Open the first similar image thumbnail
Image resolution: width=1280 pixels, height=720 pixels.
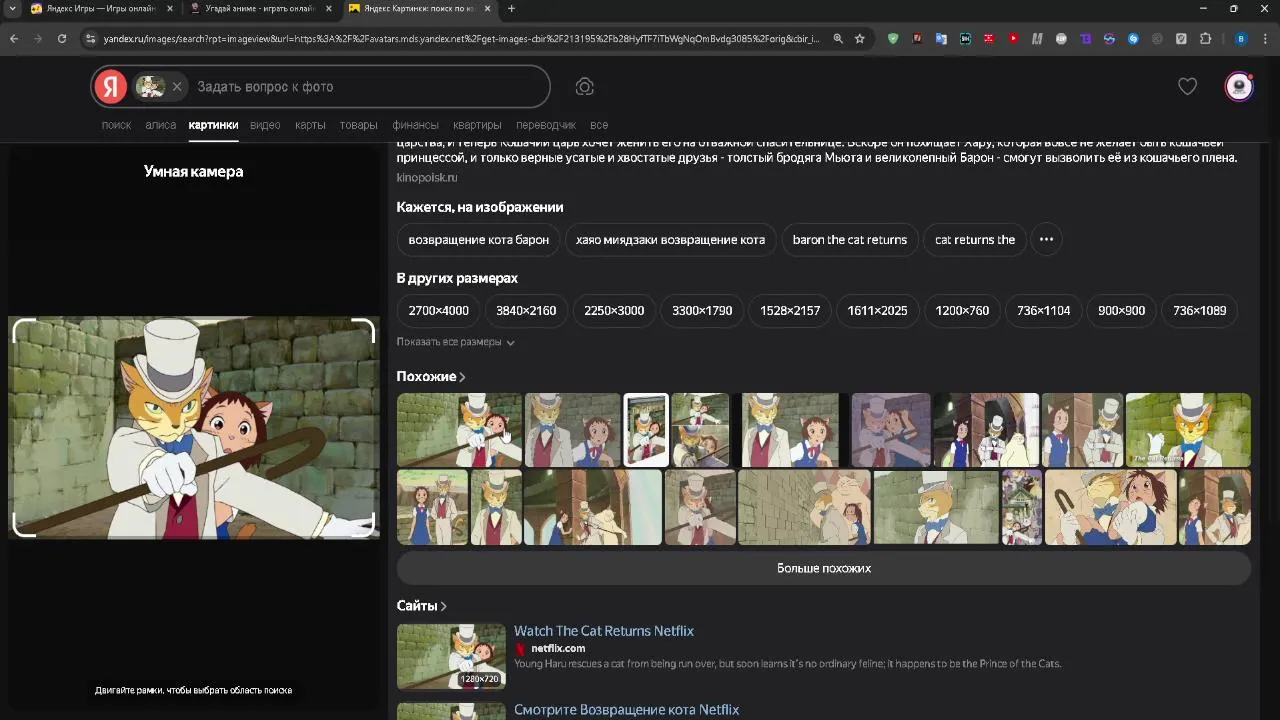tap(459, 430)
